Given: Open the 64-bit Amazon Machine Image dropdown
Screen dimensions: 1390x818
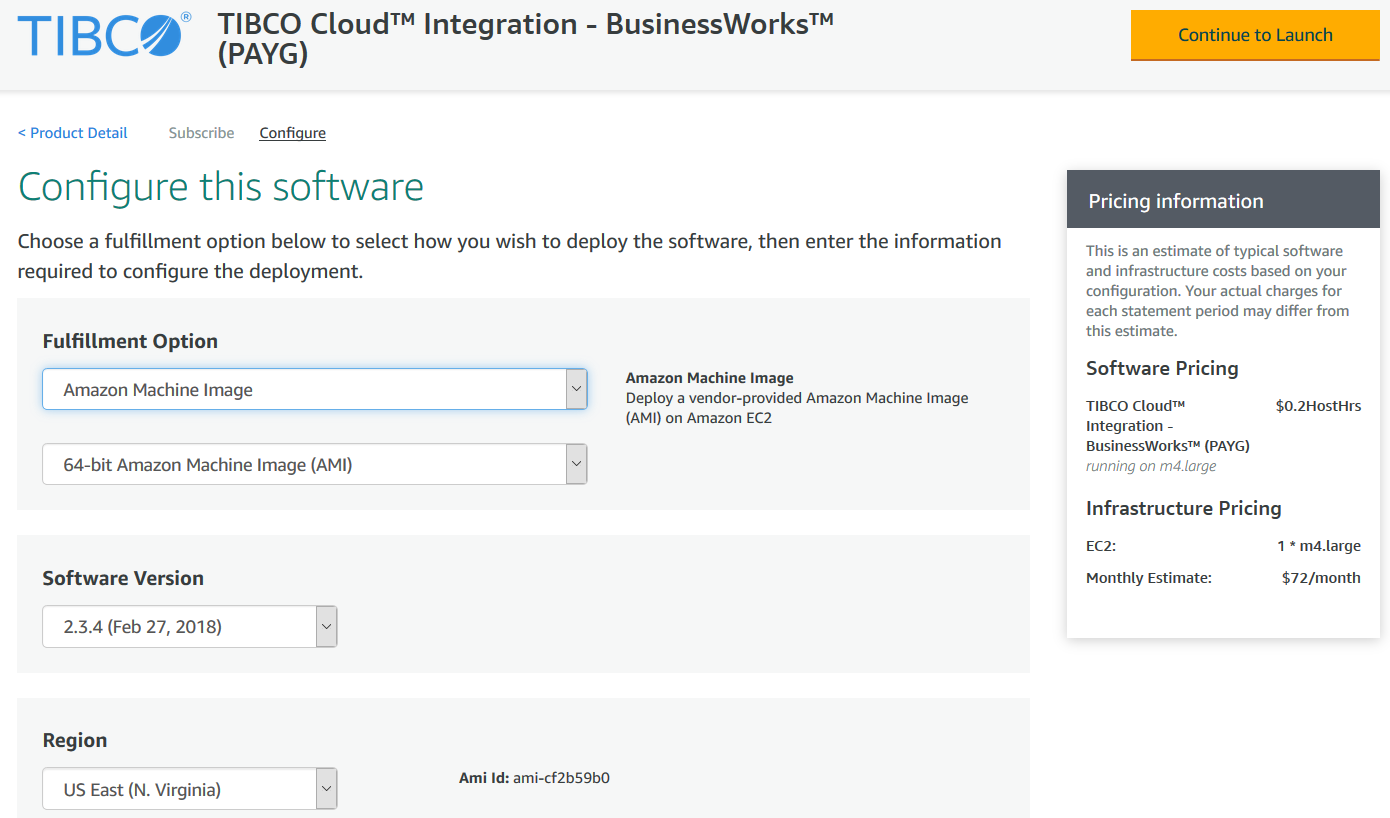Looking at the screenshot, I should [303, 464].
